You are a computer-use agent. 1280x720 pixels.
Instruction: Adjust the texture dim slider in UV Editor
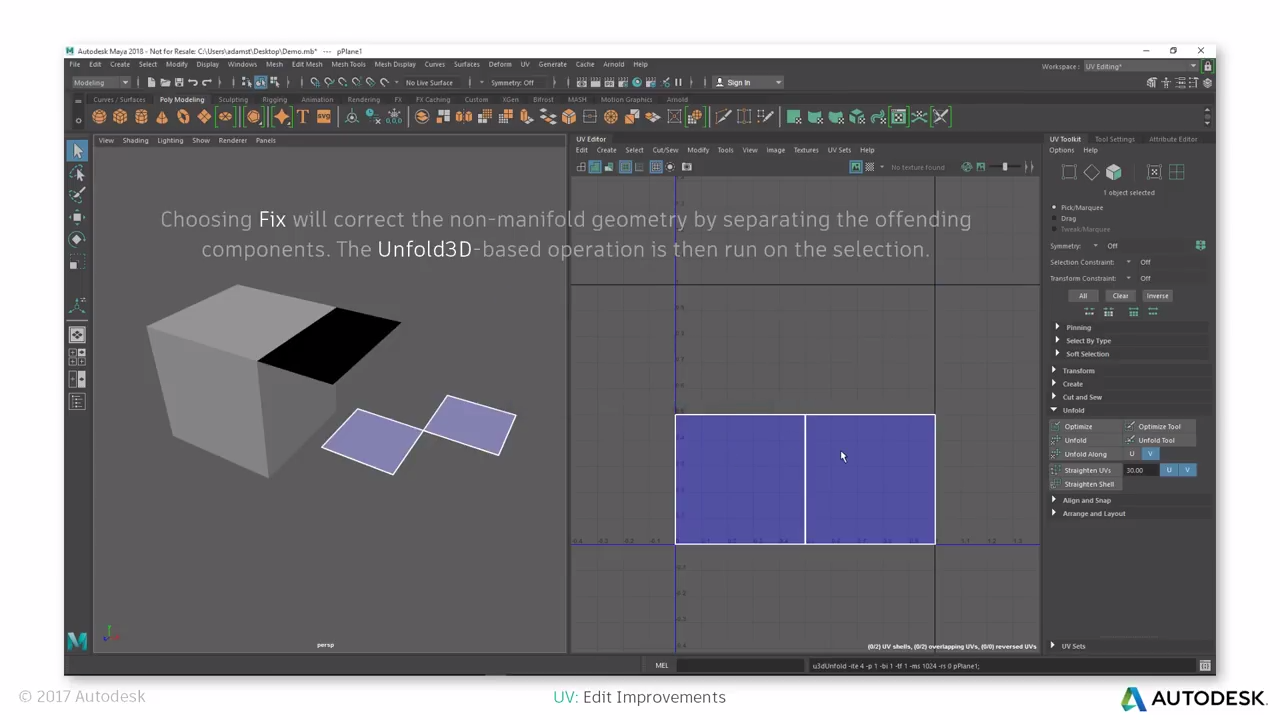1006,167
